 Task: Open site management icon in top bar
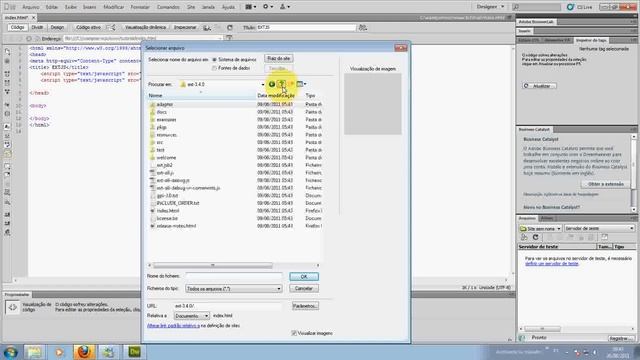285,7
